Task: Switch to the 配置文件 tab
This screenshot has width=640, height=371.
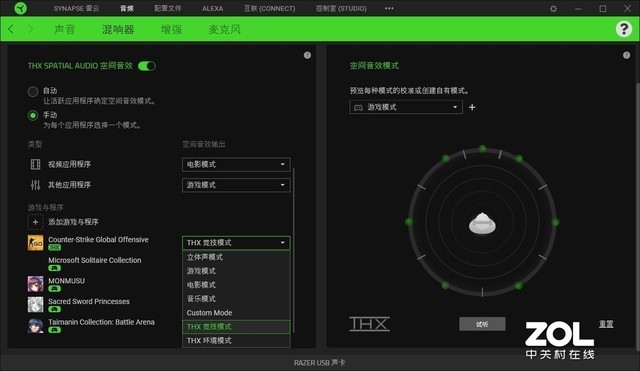Action: 168,8
